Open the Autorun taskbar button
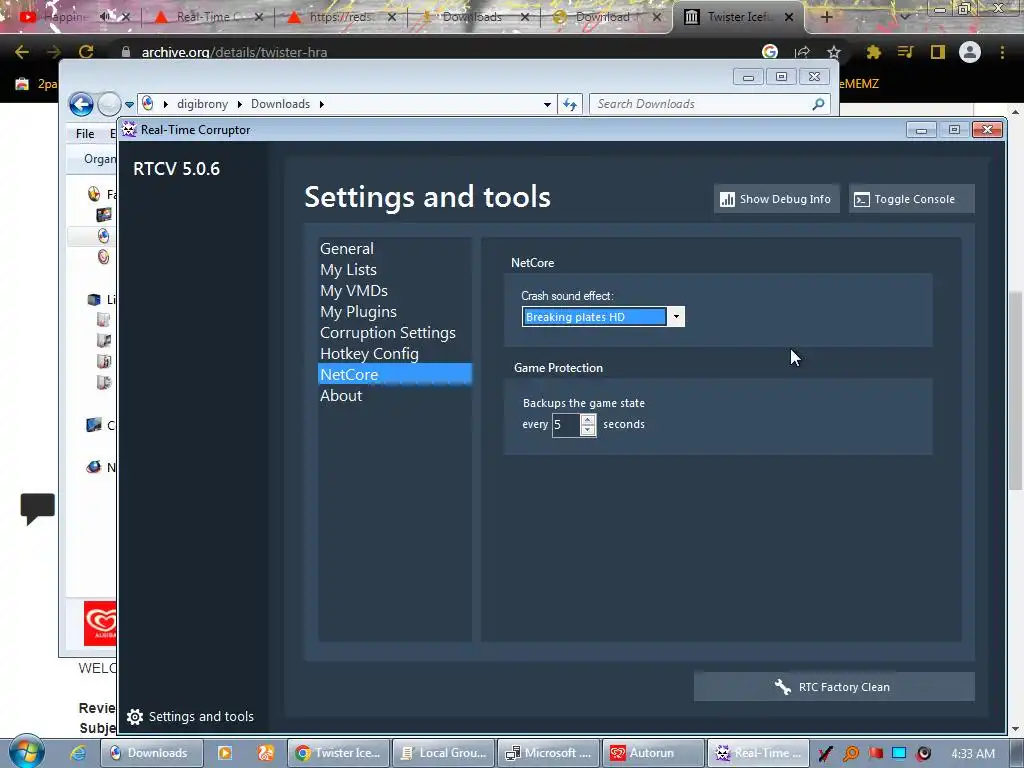The image size is (1024, 768). click(x=654, y=753)
